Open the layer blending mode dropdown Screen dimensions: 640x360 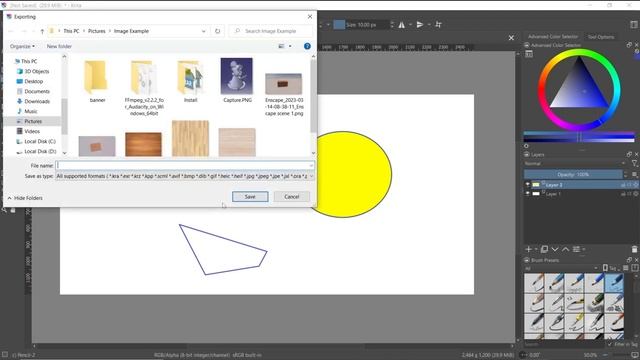(576, 163)
